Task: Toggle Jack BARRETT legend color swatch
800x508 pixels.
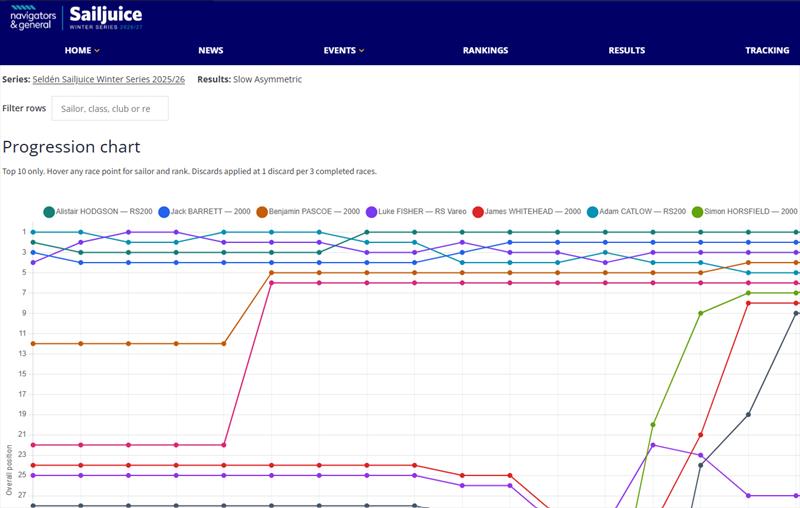Action: click(164, 212)
